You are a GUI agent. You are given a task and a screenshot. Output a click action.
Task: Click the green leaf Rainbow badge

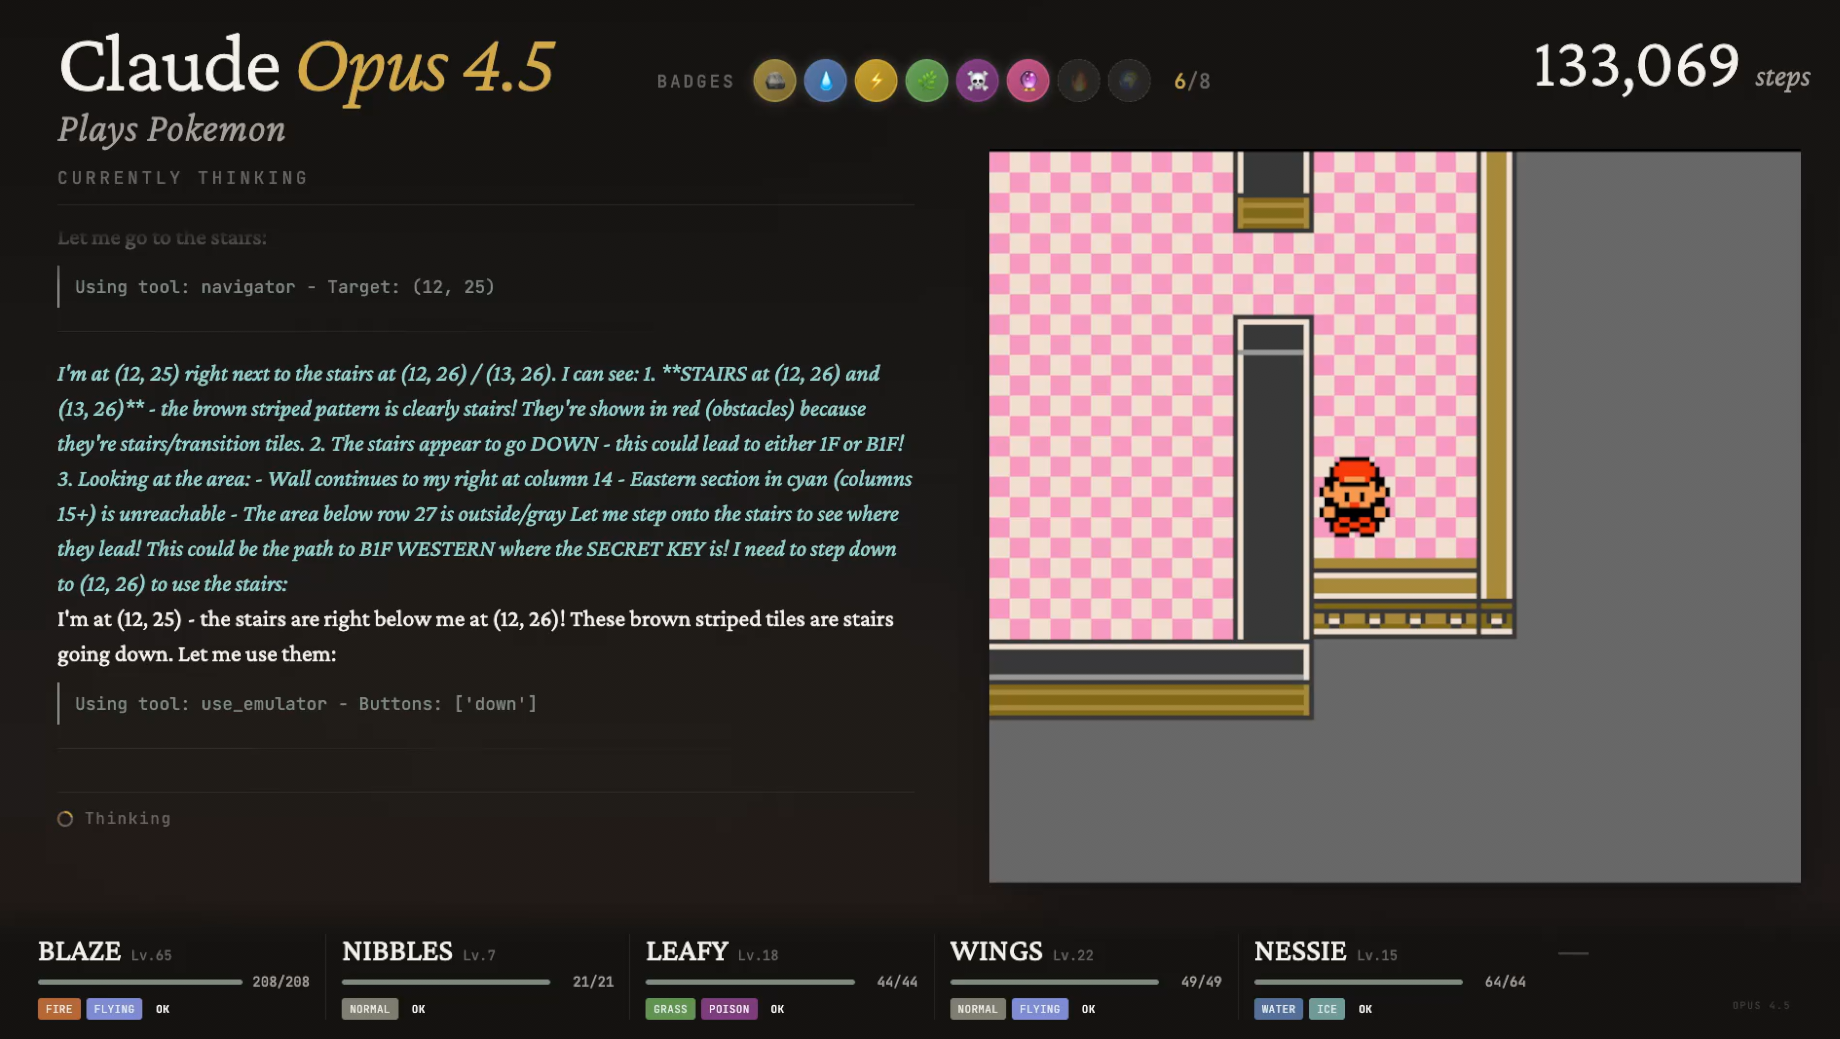927,81
